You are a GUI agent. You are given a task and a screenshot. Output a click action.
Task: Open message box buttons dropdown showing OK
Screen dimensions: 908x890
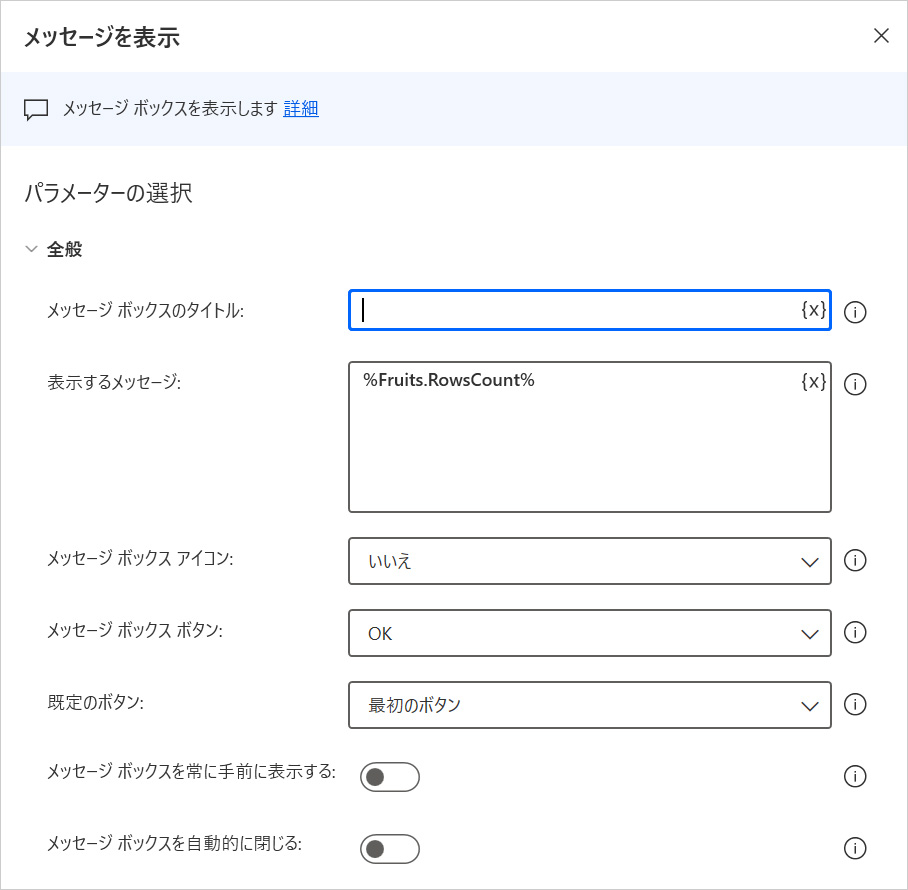click(589, 633)
